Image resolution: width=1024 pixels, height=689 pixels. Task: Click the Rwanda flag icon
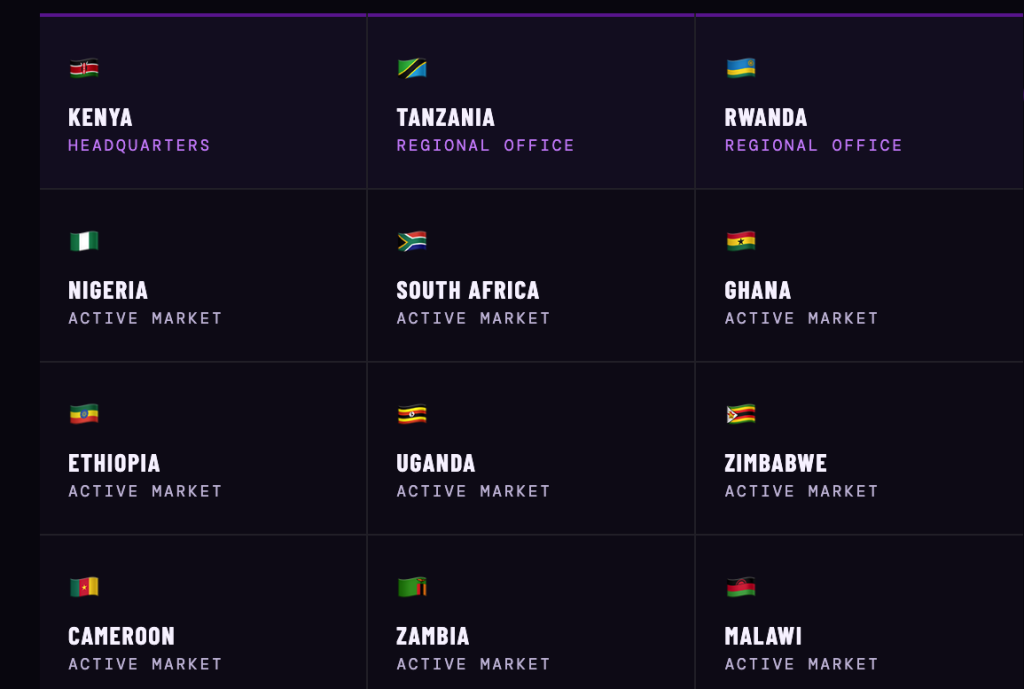(740, 68)
